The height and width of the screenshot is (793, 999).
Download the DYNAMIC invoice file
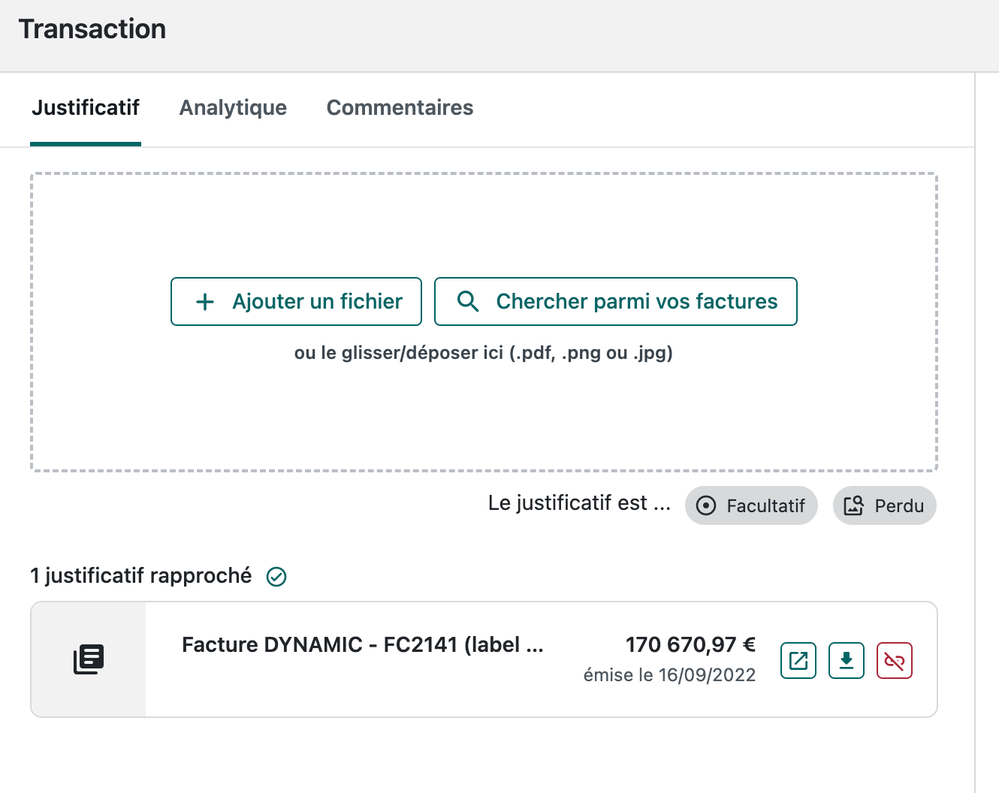point(847,661)
